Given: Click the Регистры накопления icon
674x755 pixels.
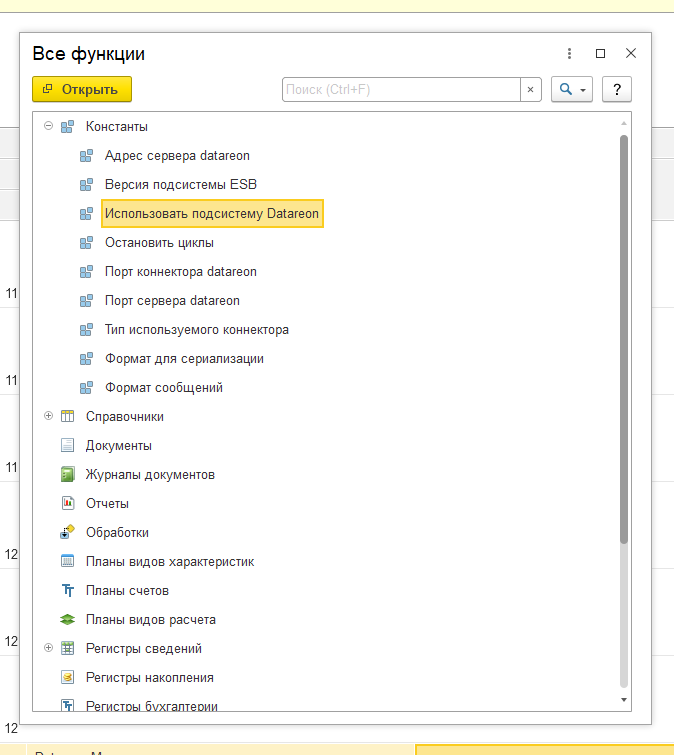Looking at the screenshot, I should pyautogui.click(x=68, y=677).
